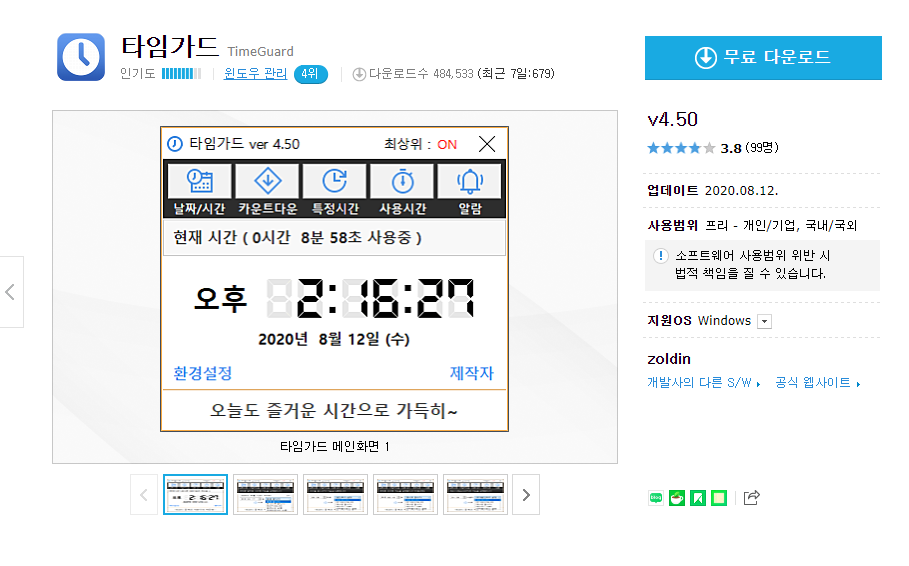Viewport: 909px width, 566px height.
Task: Share via the Line icon
Action: 656,498
